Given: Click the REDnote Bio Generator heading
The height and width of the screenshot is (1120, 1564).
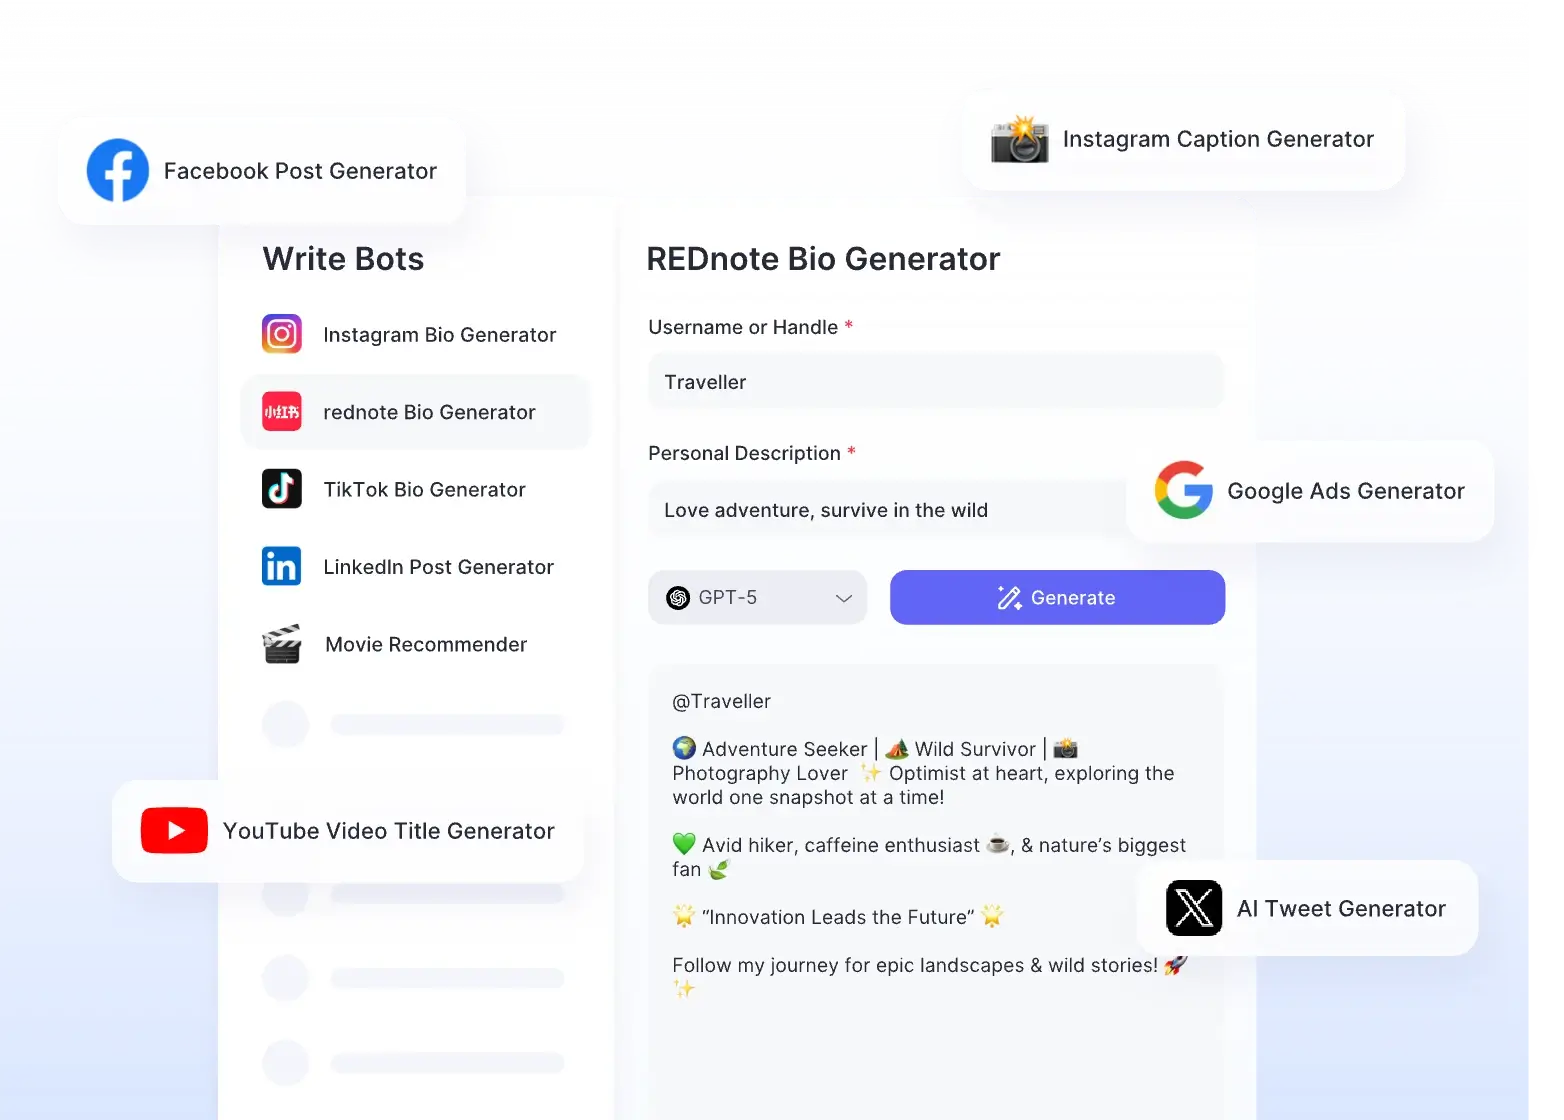Looking at the screenshot, I should 823,259.
